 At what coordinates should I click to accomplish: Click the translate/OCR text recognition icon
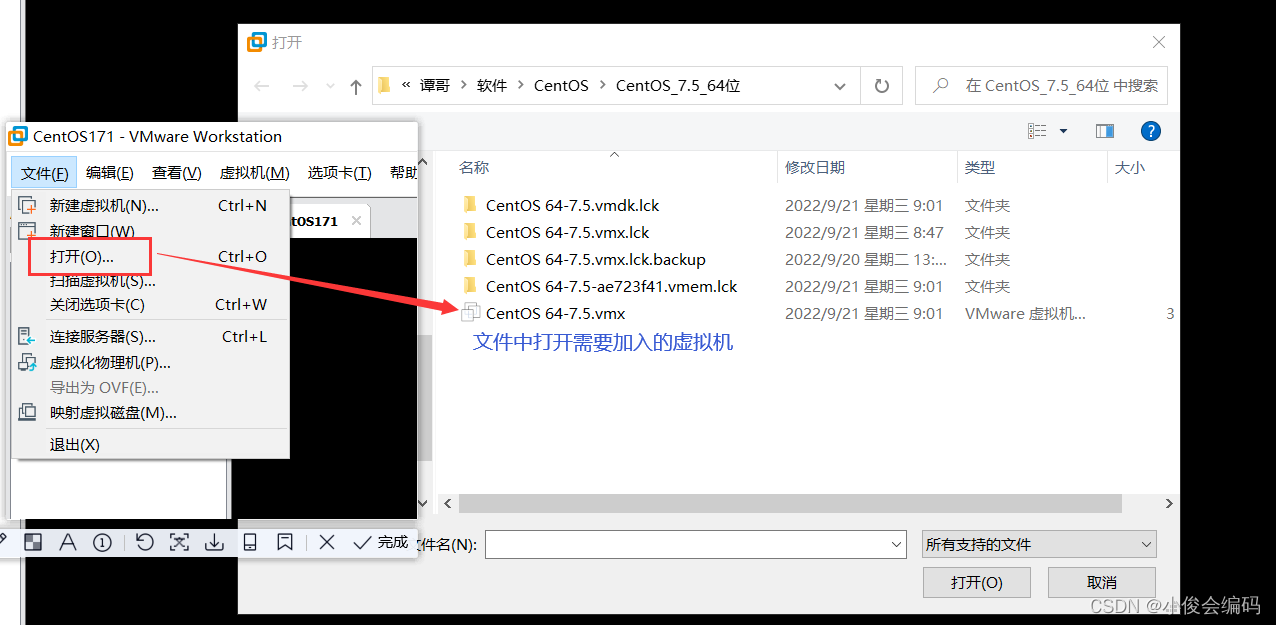click(179, 542)
